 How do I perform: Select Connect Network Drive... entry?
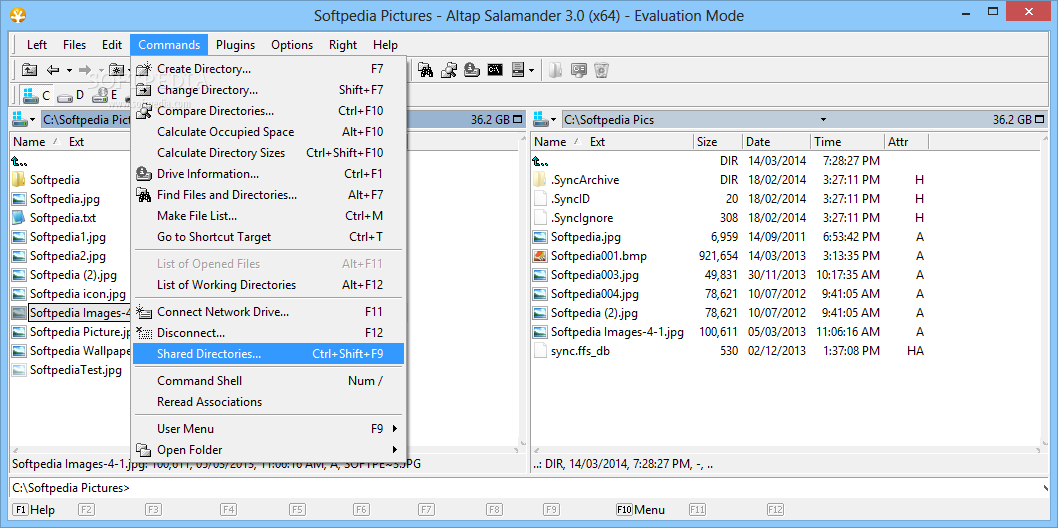(x=268, y=312)
